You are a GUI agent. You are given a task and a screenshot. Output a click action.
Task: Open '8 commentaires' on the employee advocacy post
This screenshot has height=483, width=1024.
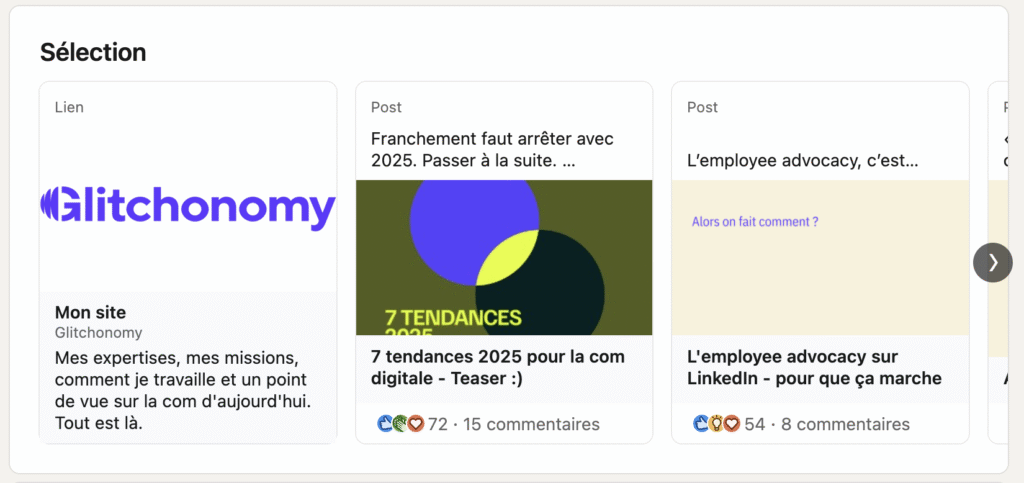tap(845, 424)
